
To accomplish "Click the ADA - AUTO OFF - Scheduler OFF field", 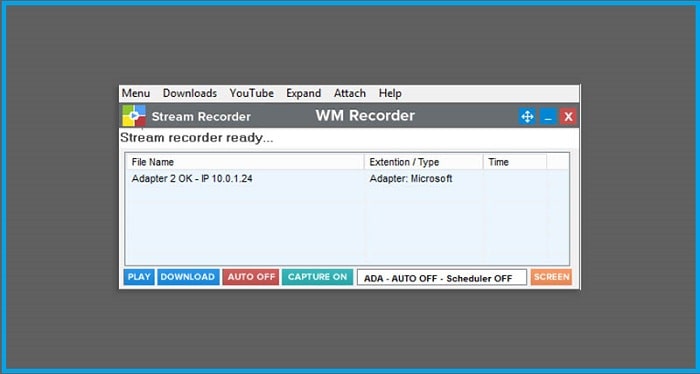I will (x=442, y=278).
